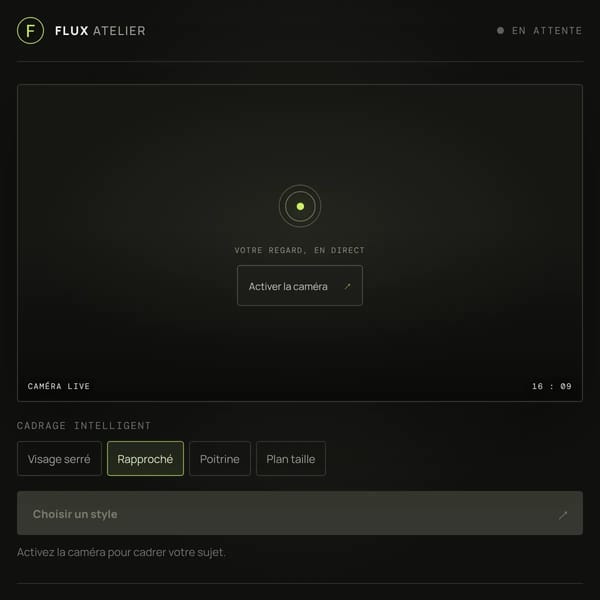
Task: Click the arrow icon on Activer la caméra
Action: tap(347, 286)
